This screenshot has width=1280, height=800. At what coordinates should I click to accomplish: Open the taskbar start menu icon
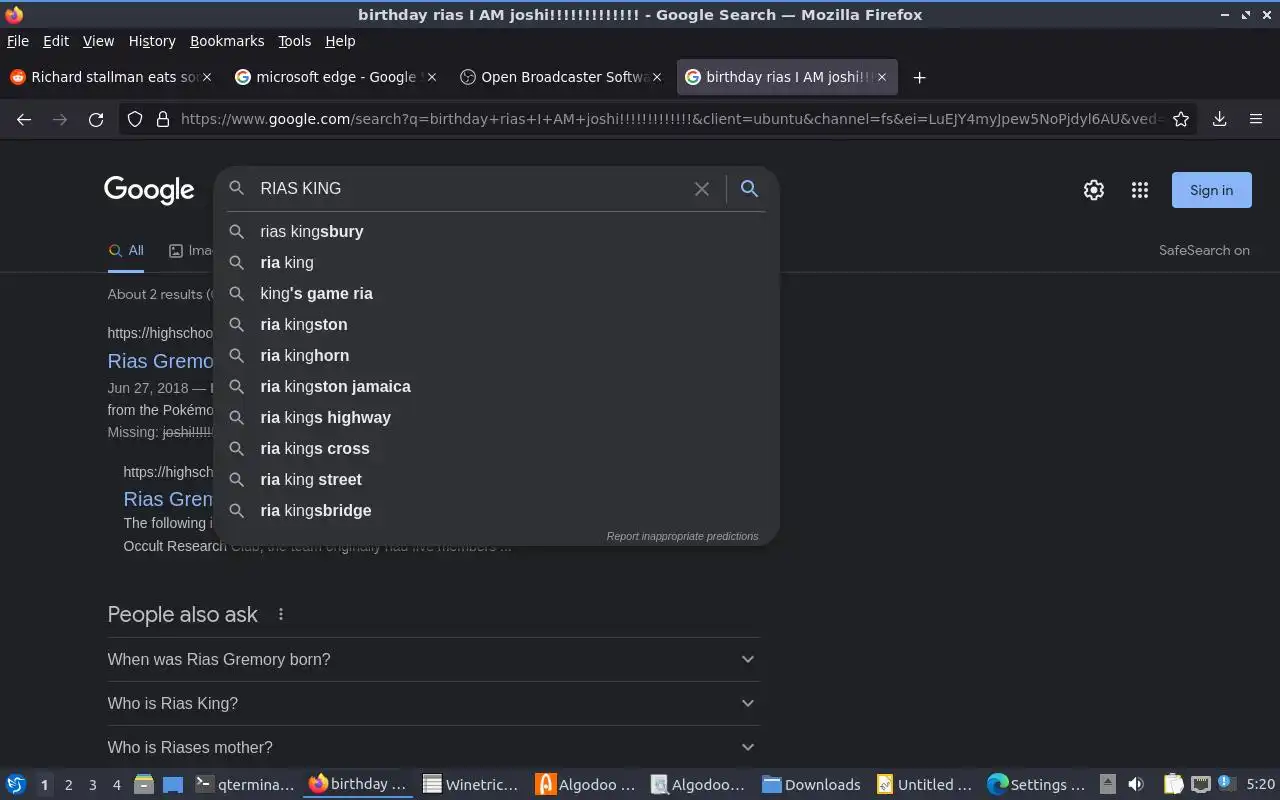16,785
